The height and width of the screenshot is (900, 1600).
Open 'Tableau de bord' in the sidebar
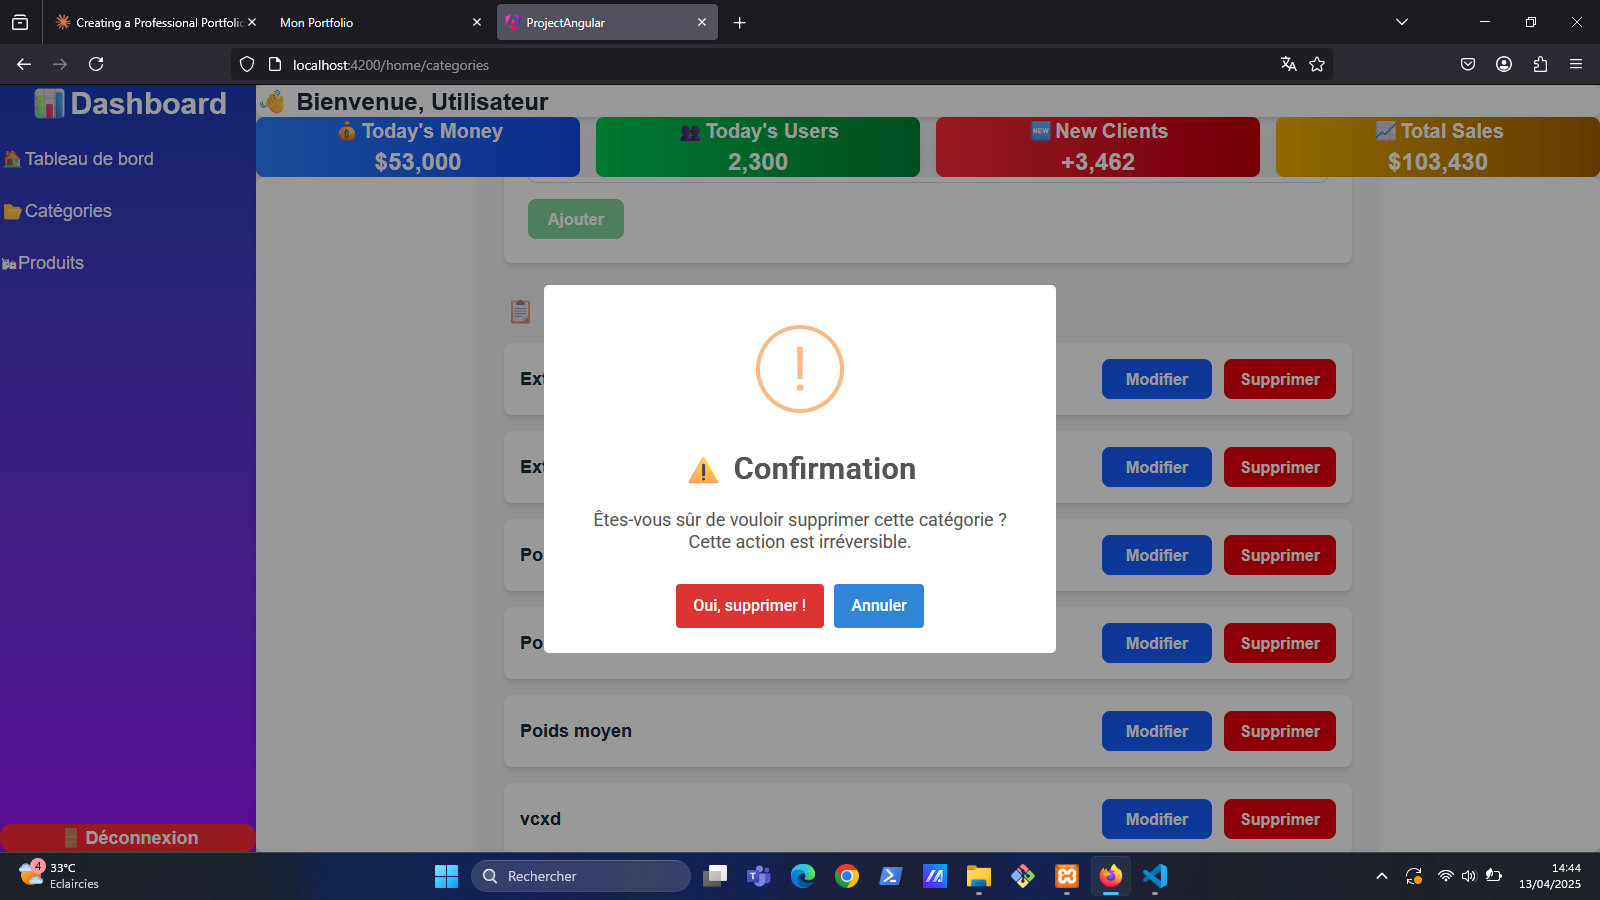click(79, 159)
